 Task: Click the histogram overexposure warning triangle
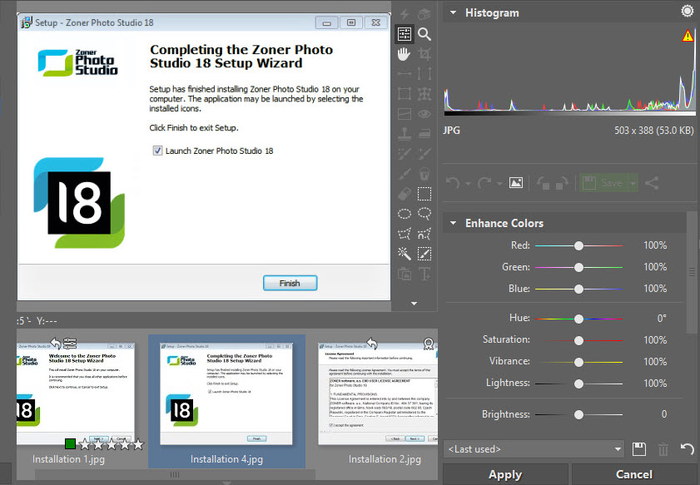click(688, 36)
